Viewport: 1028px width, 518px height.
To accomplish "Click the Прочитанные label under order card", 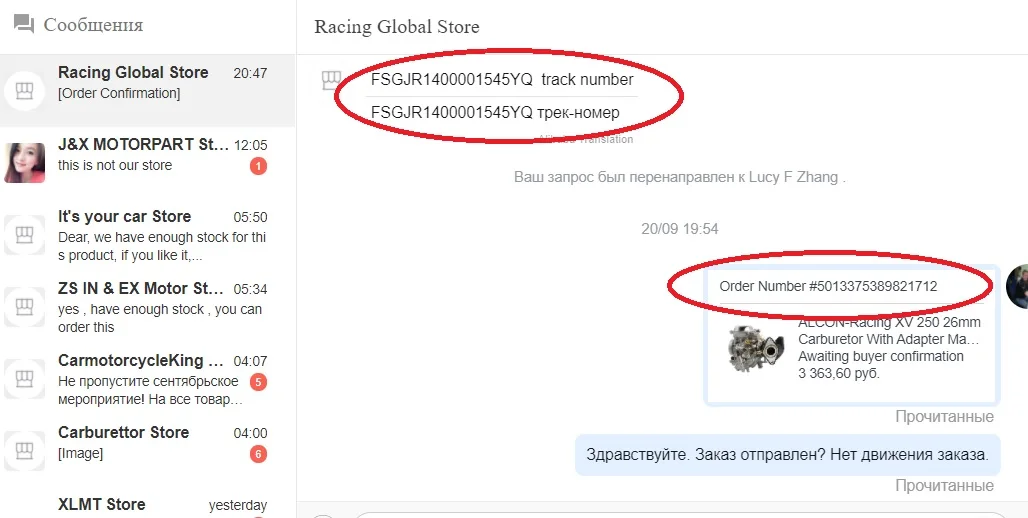I will 944,416.
